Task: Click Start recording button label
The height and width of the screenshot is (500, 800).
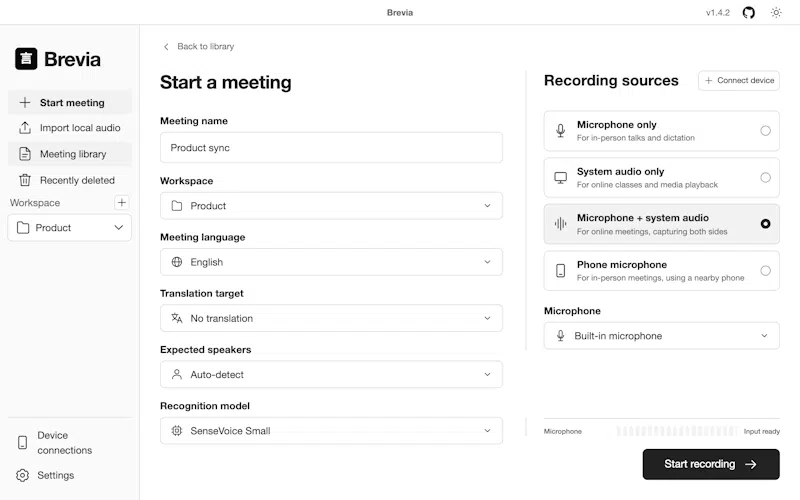Action: click(699, 464)
